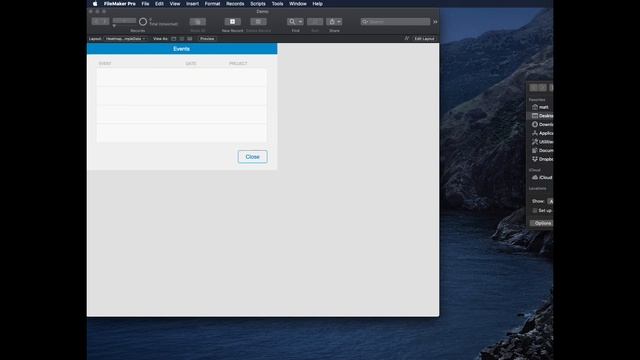Image resolution: width=640 pixels, height=360 pixels.
Task: Select Applications in Finder sidebar
Action: pos(542,133)
